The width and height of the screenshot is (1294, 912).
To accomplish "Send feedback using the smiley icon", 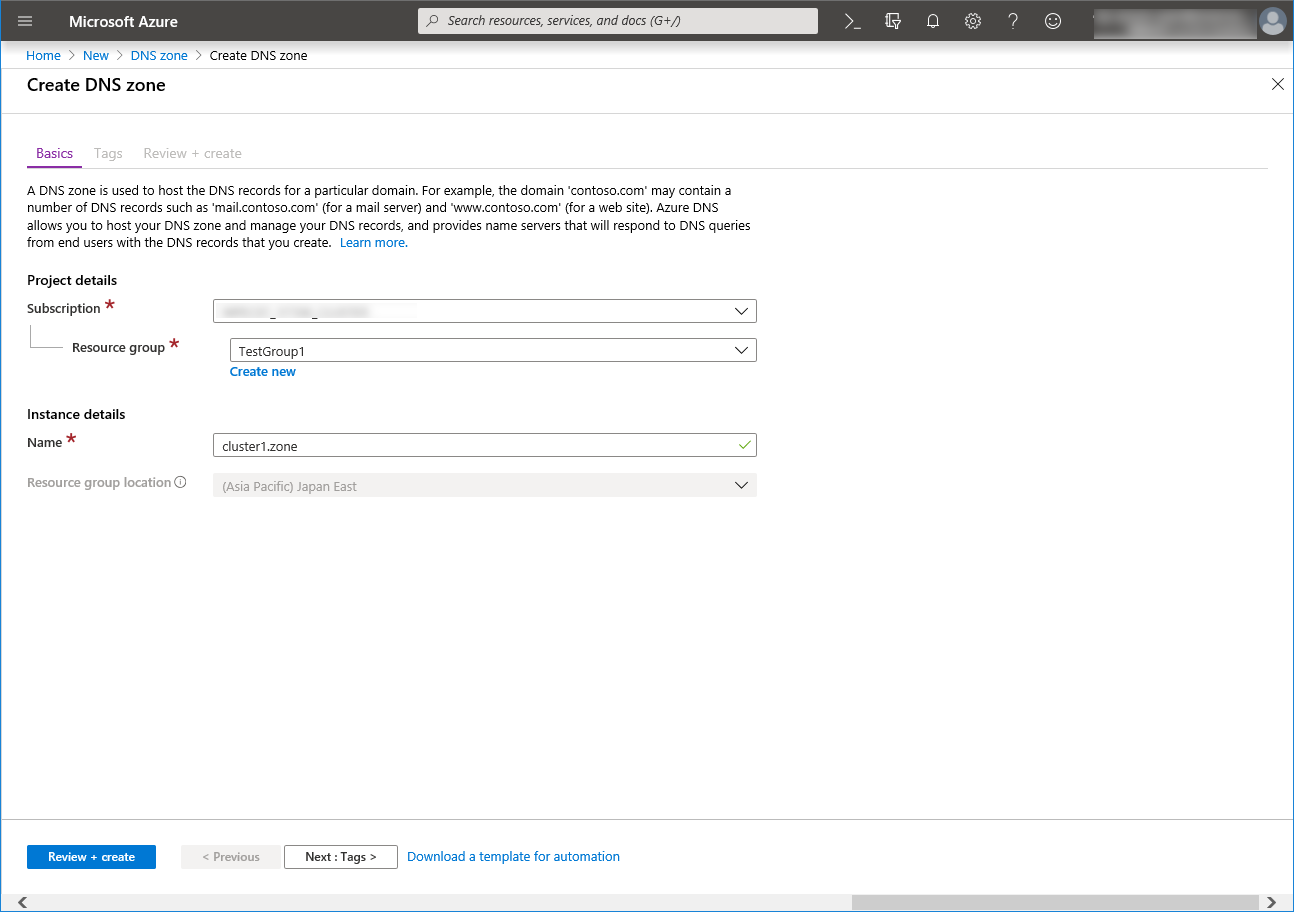I will pyautogui.click(x=1052, y=21).
